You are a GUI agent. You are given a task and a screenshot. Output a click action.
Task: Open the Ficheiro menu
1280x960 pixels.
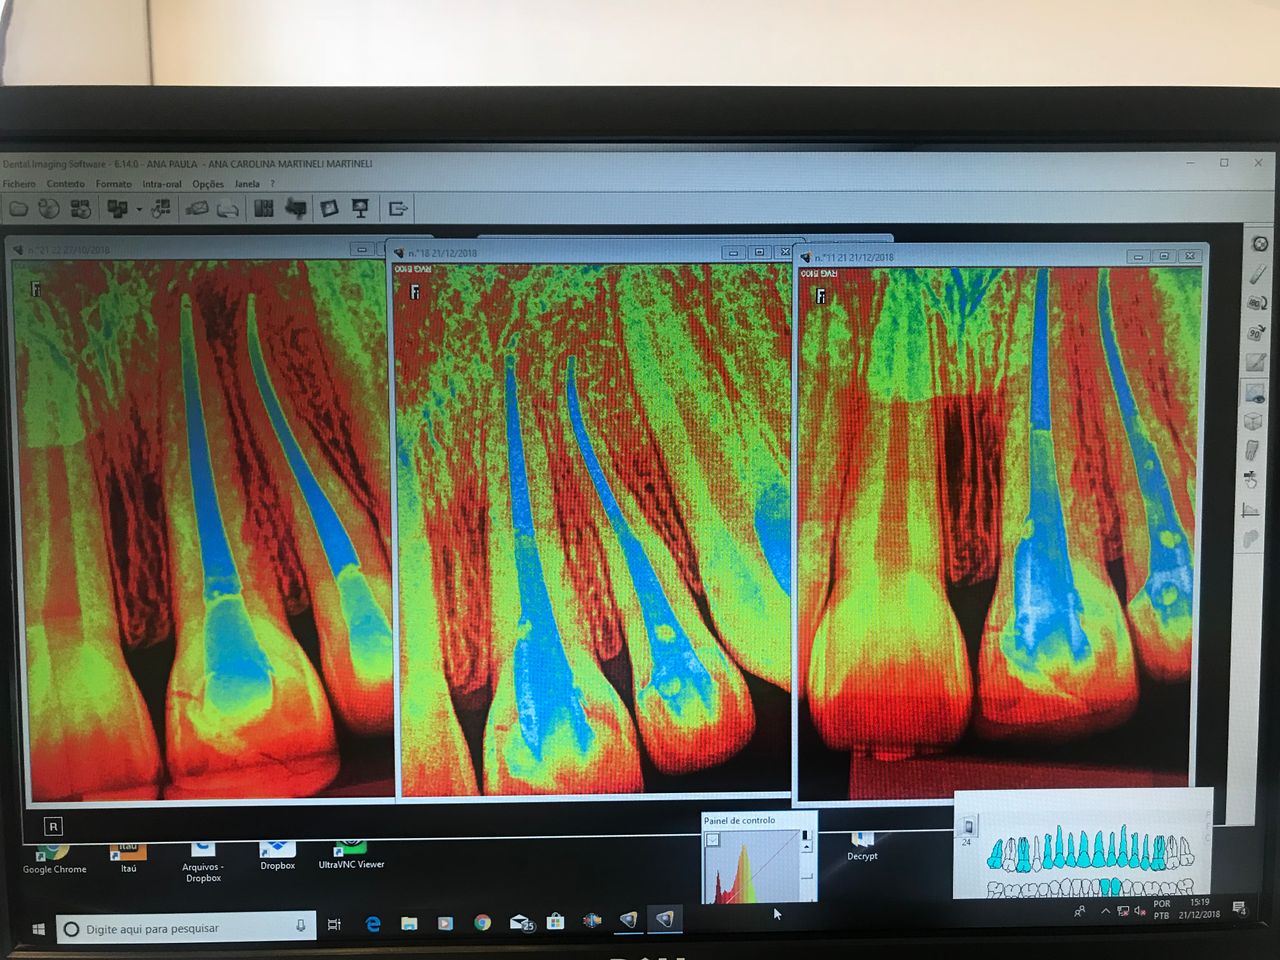(x=19, y=184)
